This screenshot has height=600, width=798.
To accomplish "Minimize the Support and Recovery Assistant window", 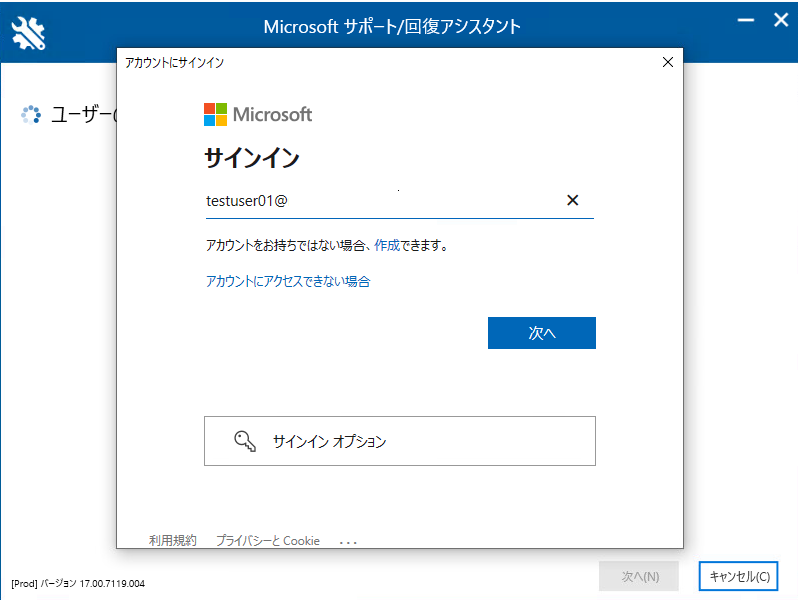I will pyautogui.click(x=746, y=20).
